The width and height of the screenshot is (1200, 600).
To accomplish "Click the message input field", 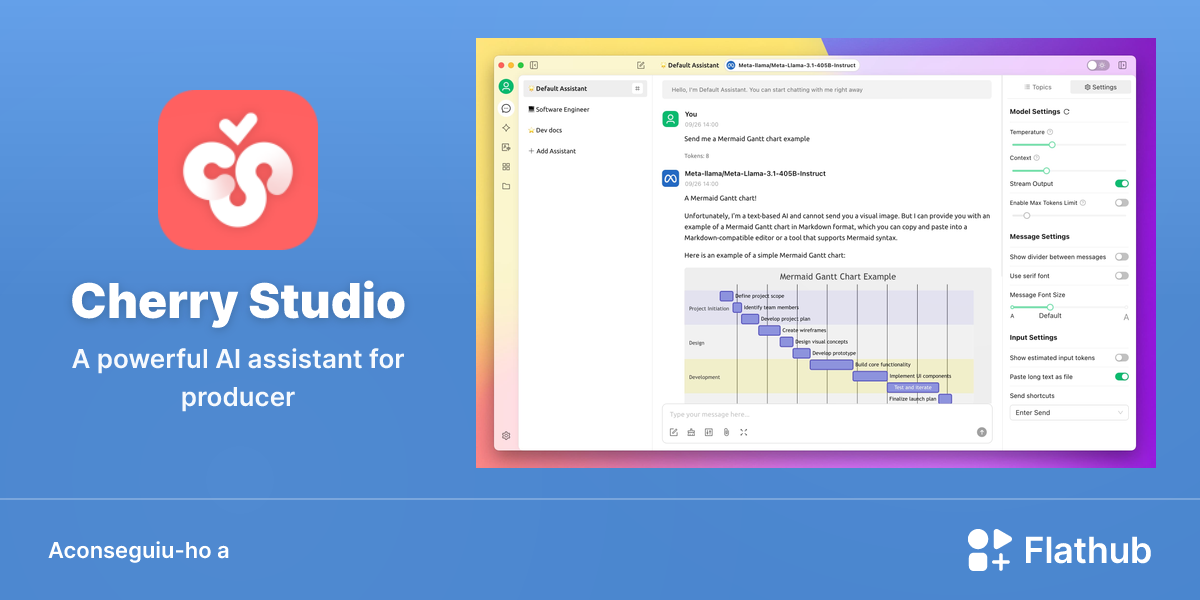I will 827,414.
